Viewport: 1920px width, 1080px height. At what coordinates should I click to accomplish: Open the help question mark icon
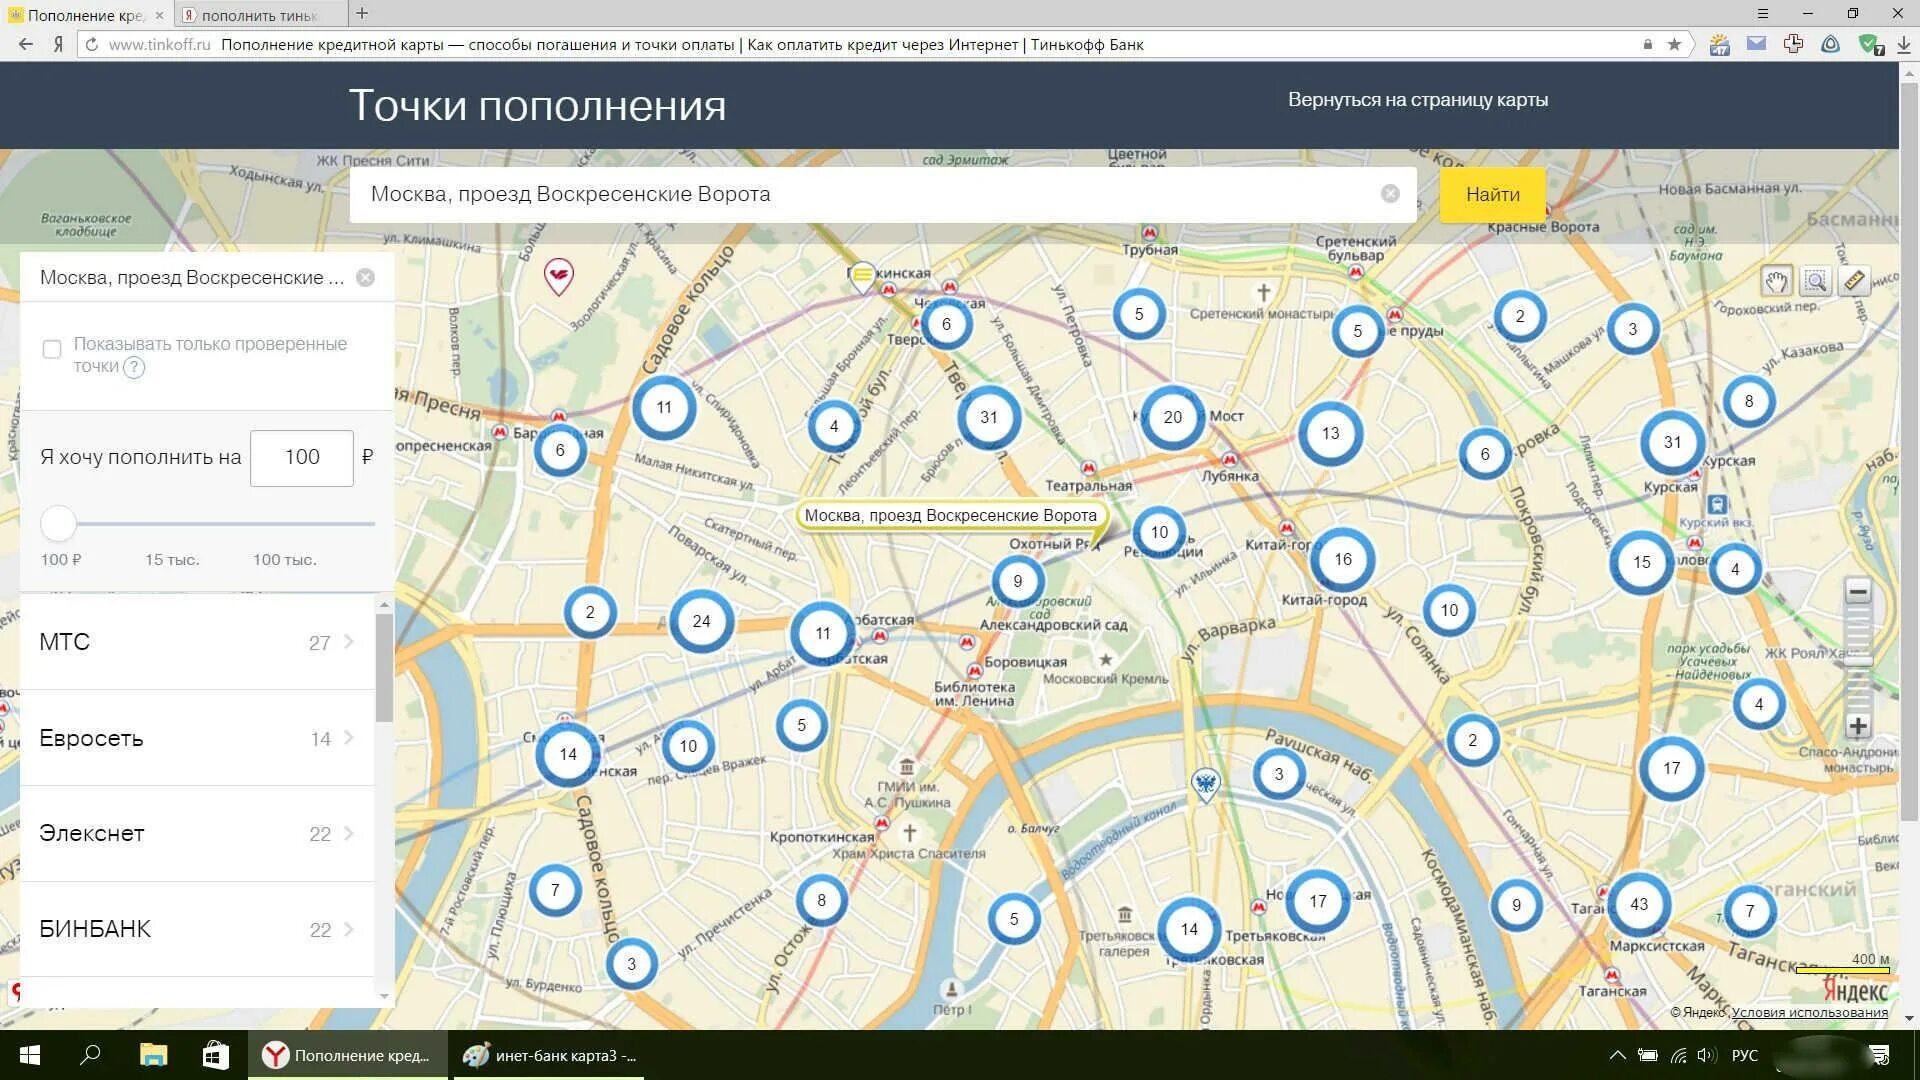(134, 367)
